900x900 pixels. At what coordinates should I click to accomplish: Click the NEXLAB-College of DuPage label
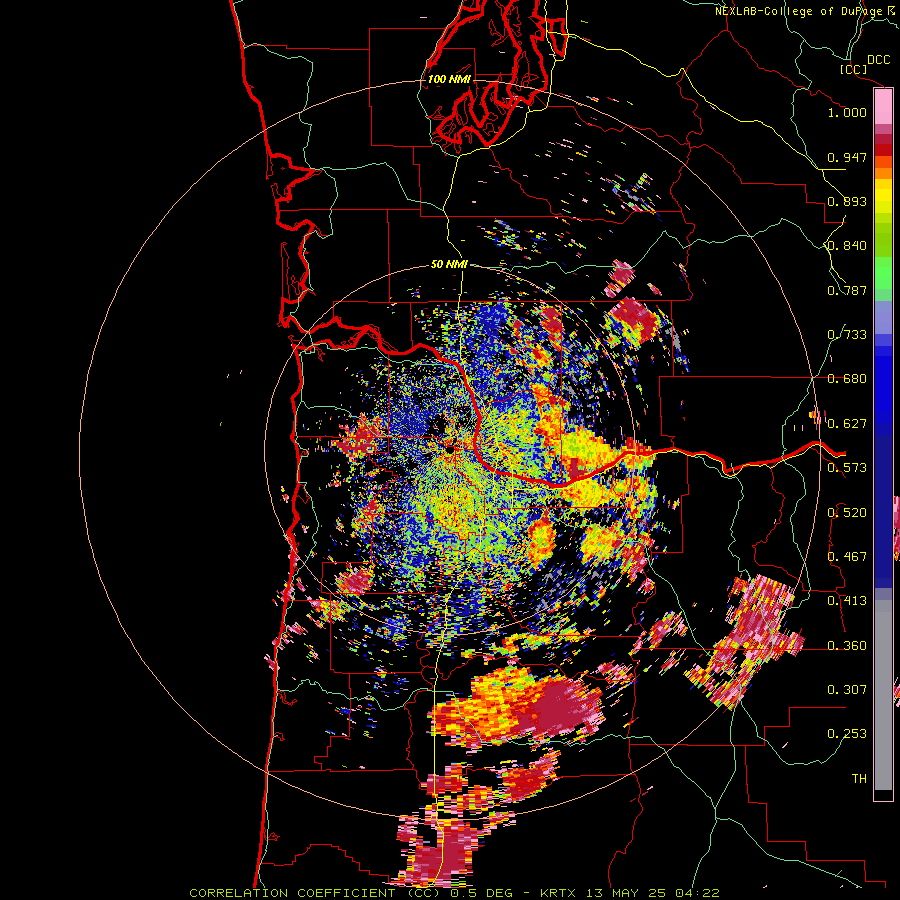[799, 11]
